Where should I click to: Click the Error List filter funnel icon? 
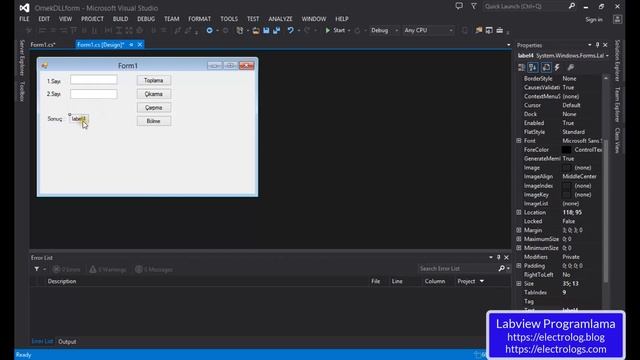pos(37,269)
